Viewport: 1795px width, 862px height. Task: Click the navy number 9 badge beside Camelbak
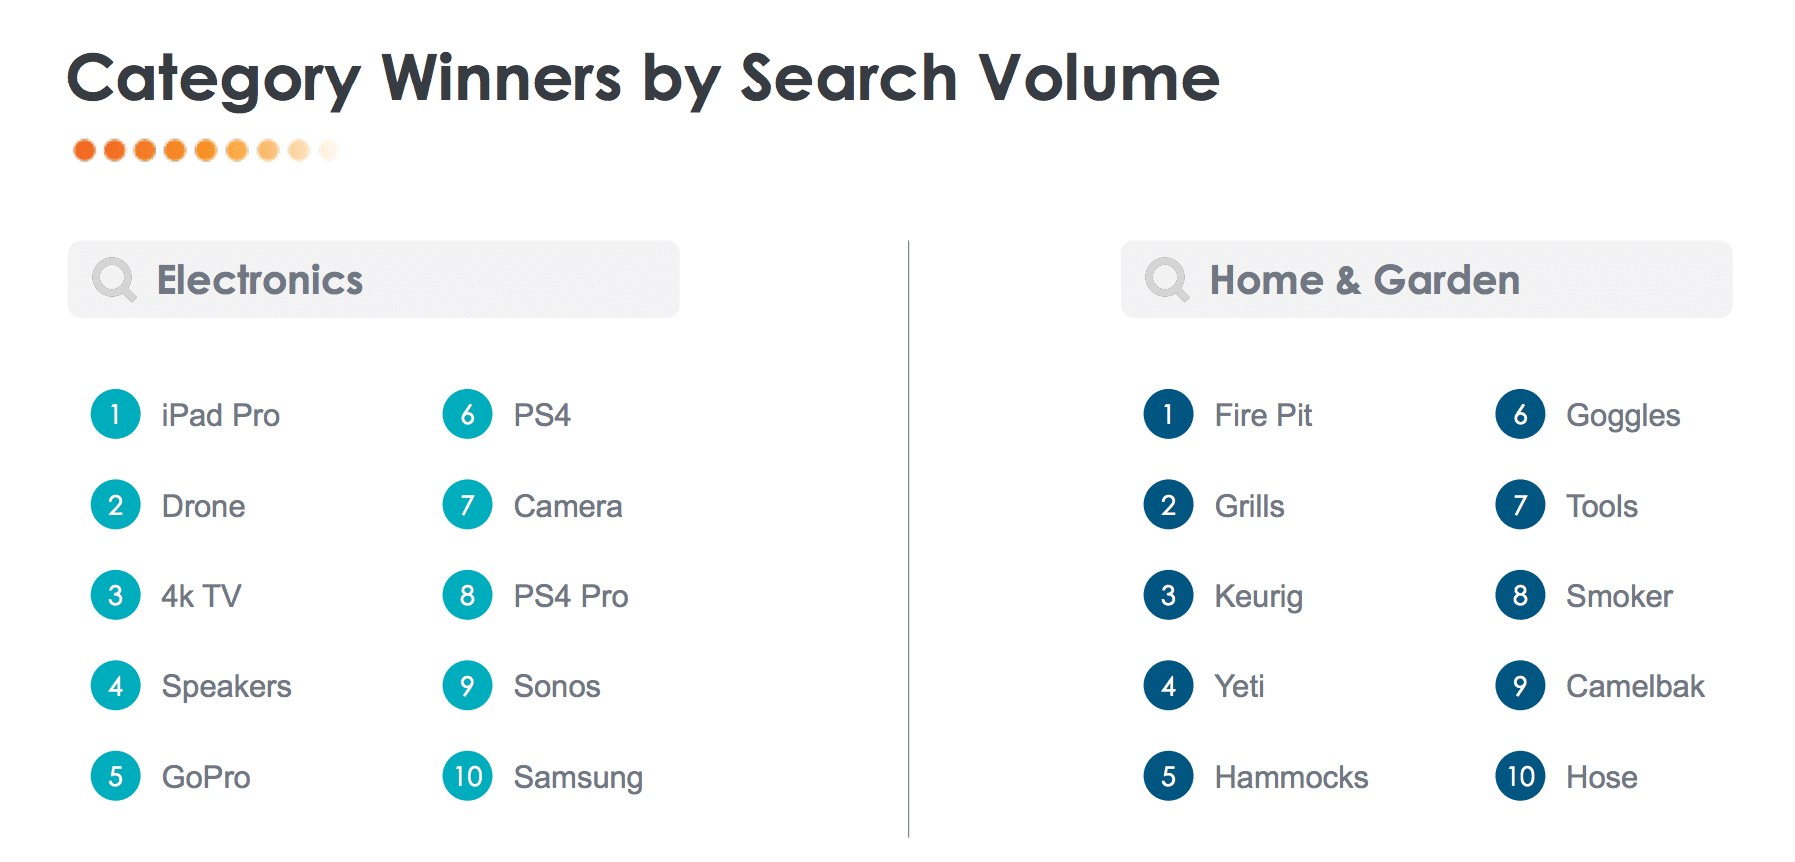tap(1521, 685)
